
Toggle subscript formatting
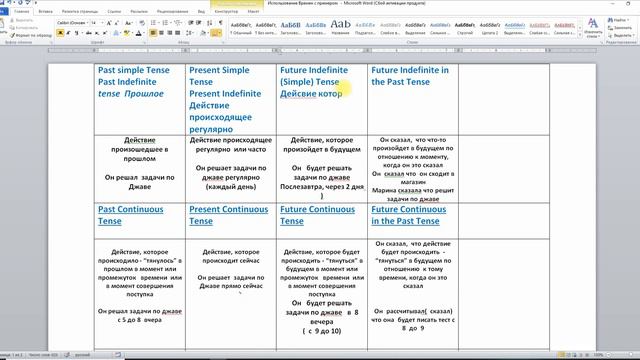click(97, 33)
